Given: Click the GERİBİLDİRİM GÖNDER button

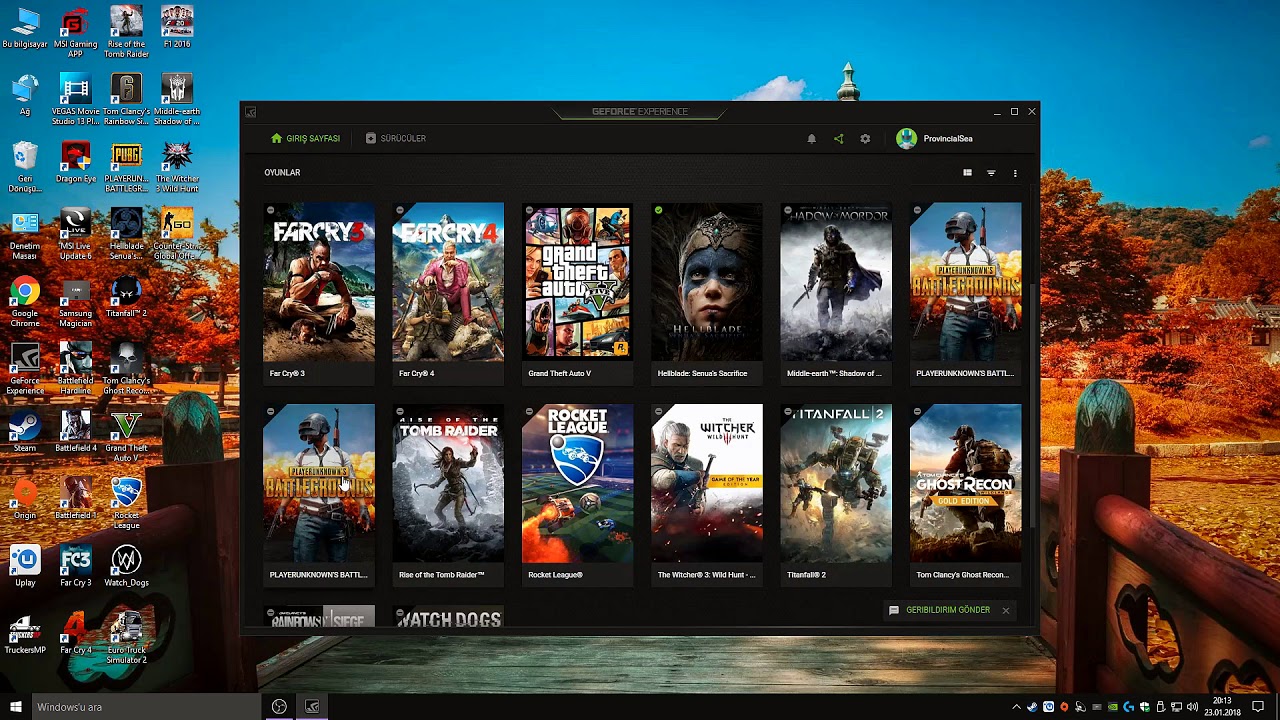Looking at the screenshot, I should [x=939, y=610].
